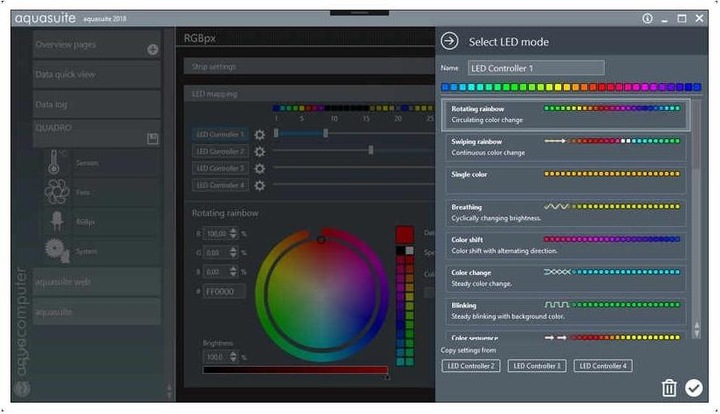Screen dimensions: 720x414
Task: Click Brightness value stepper arrows
Action: 233,357
